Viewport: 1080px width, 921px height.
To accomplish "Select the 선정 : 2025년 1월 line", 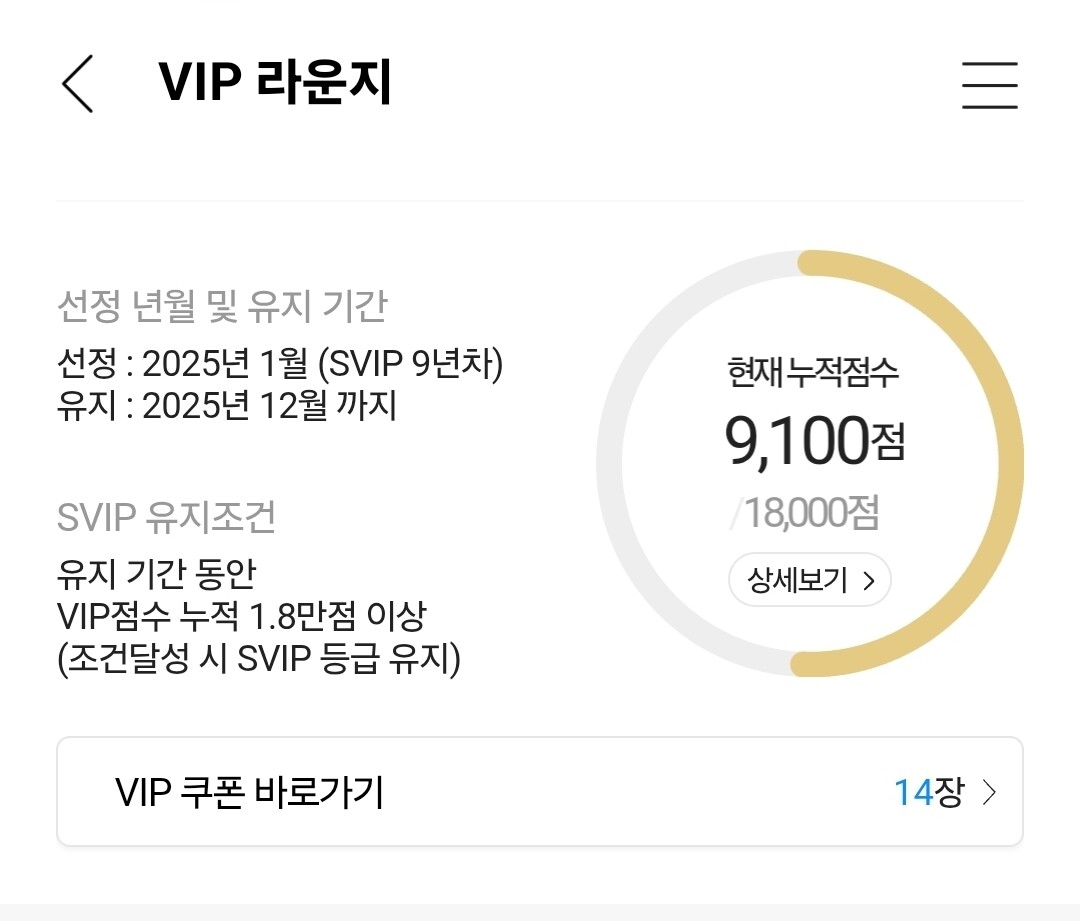I will pos(280,364).
